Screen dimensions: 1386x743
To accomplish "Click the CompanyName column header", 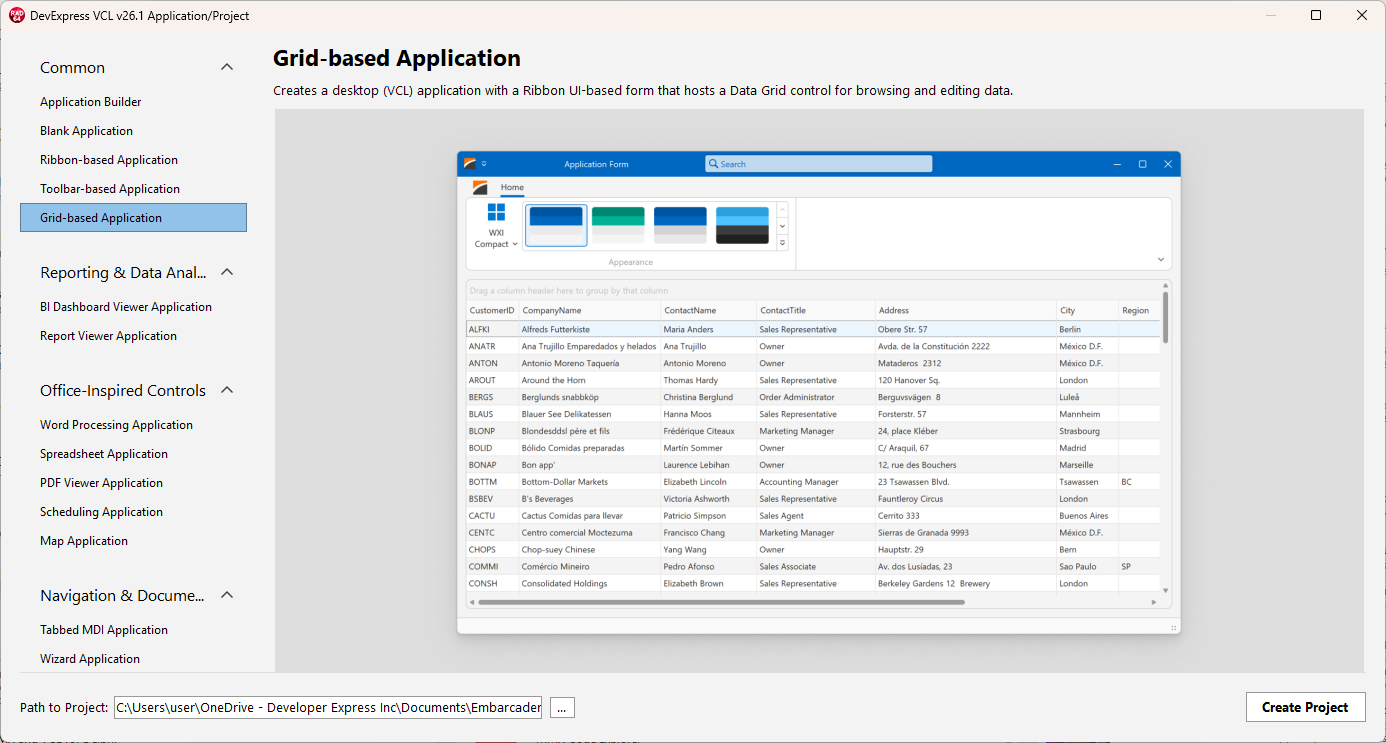I will coord(590,310).
